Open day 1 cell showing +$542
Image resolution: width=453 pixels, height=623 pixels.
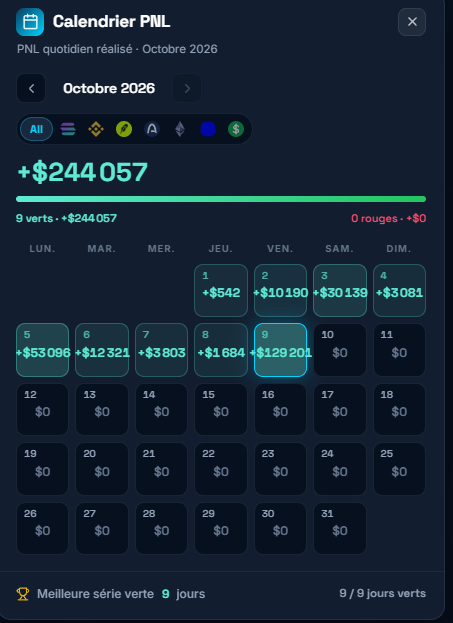[221, 290]
